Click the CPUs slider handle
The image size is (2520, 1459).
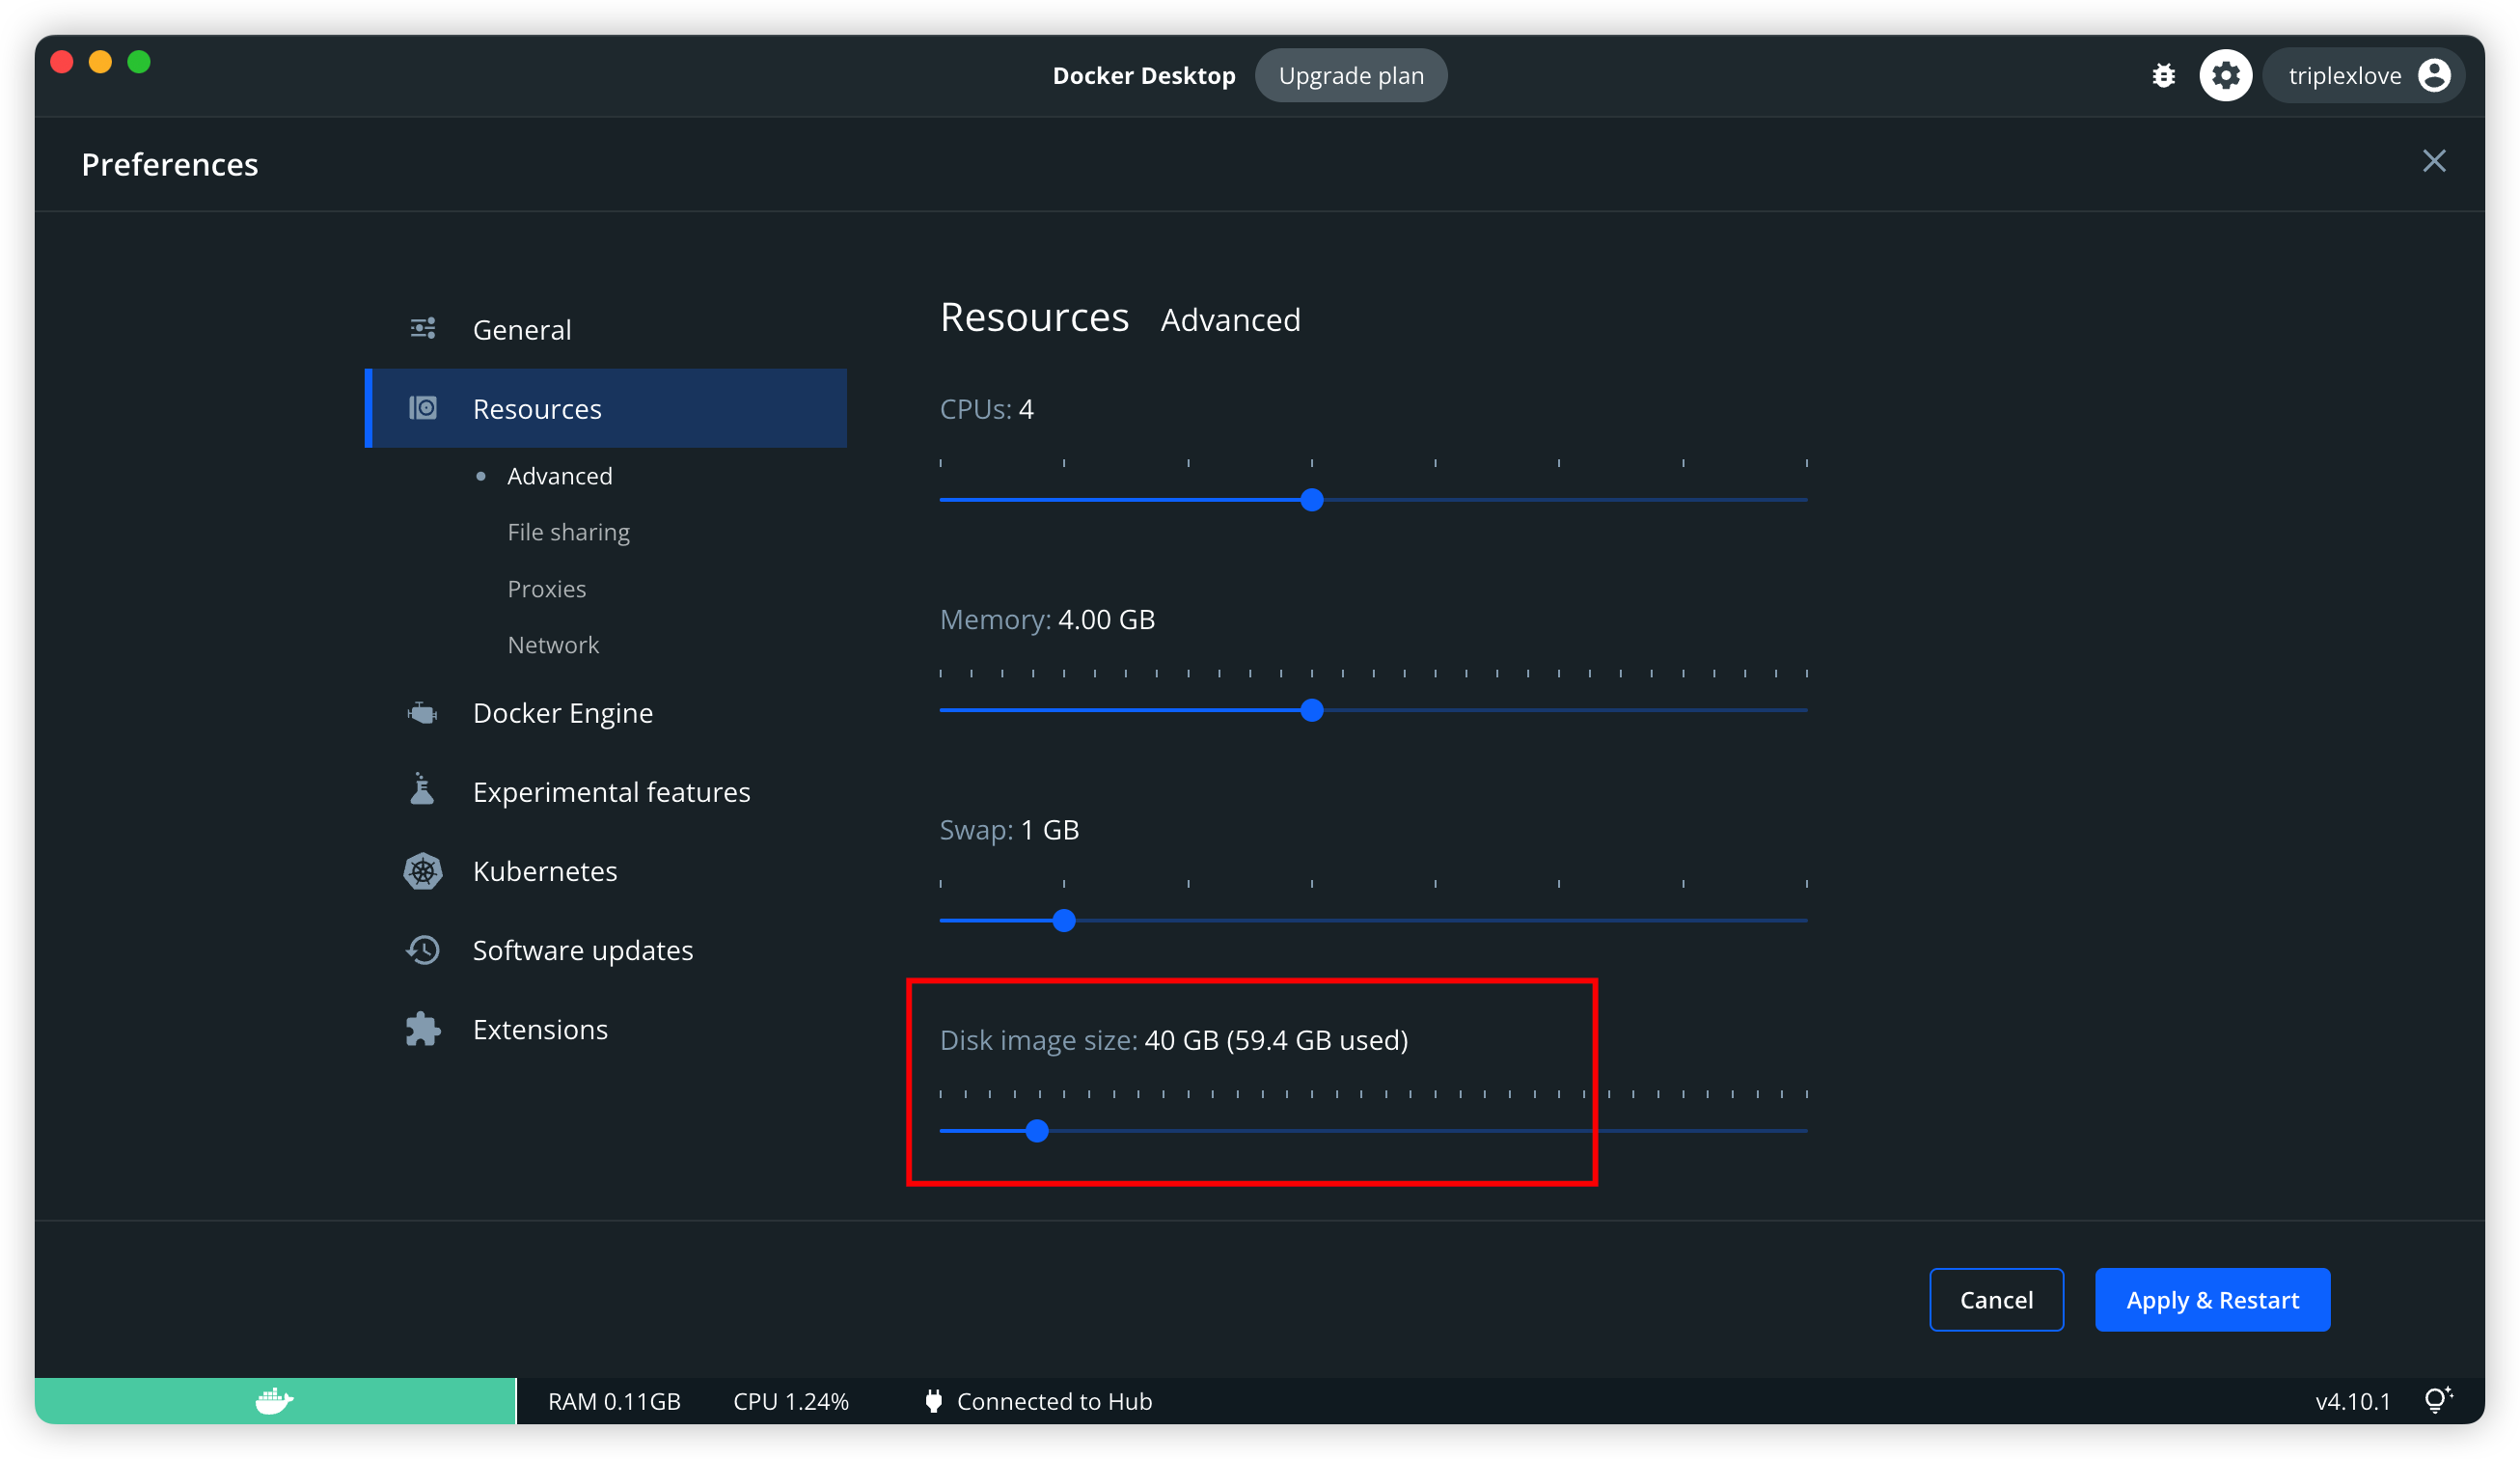[x=1312, y=500]
